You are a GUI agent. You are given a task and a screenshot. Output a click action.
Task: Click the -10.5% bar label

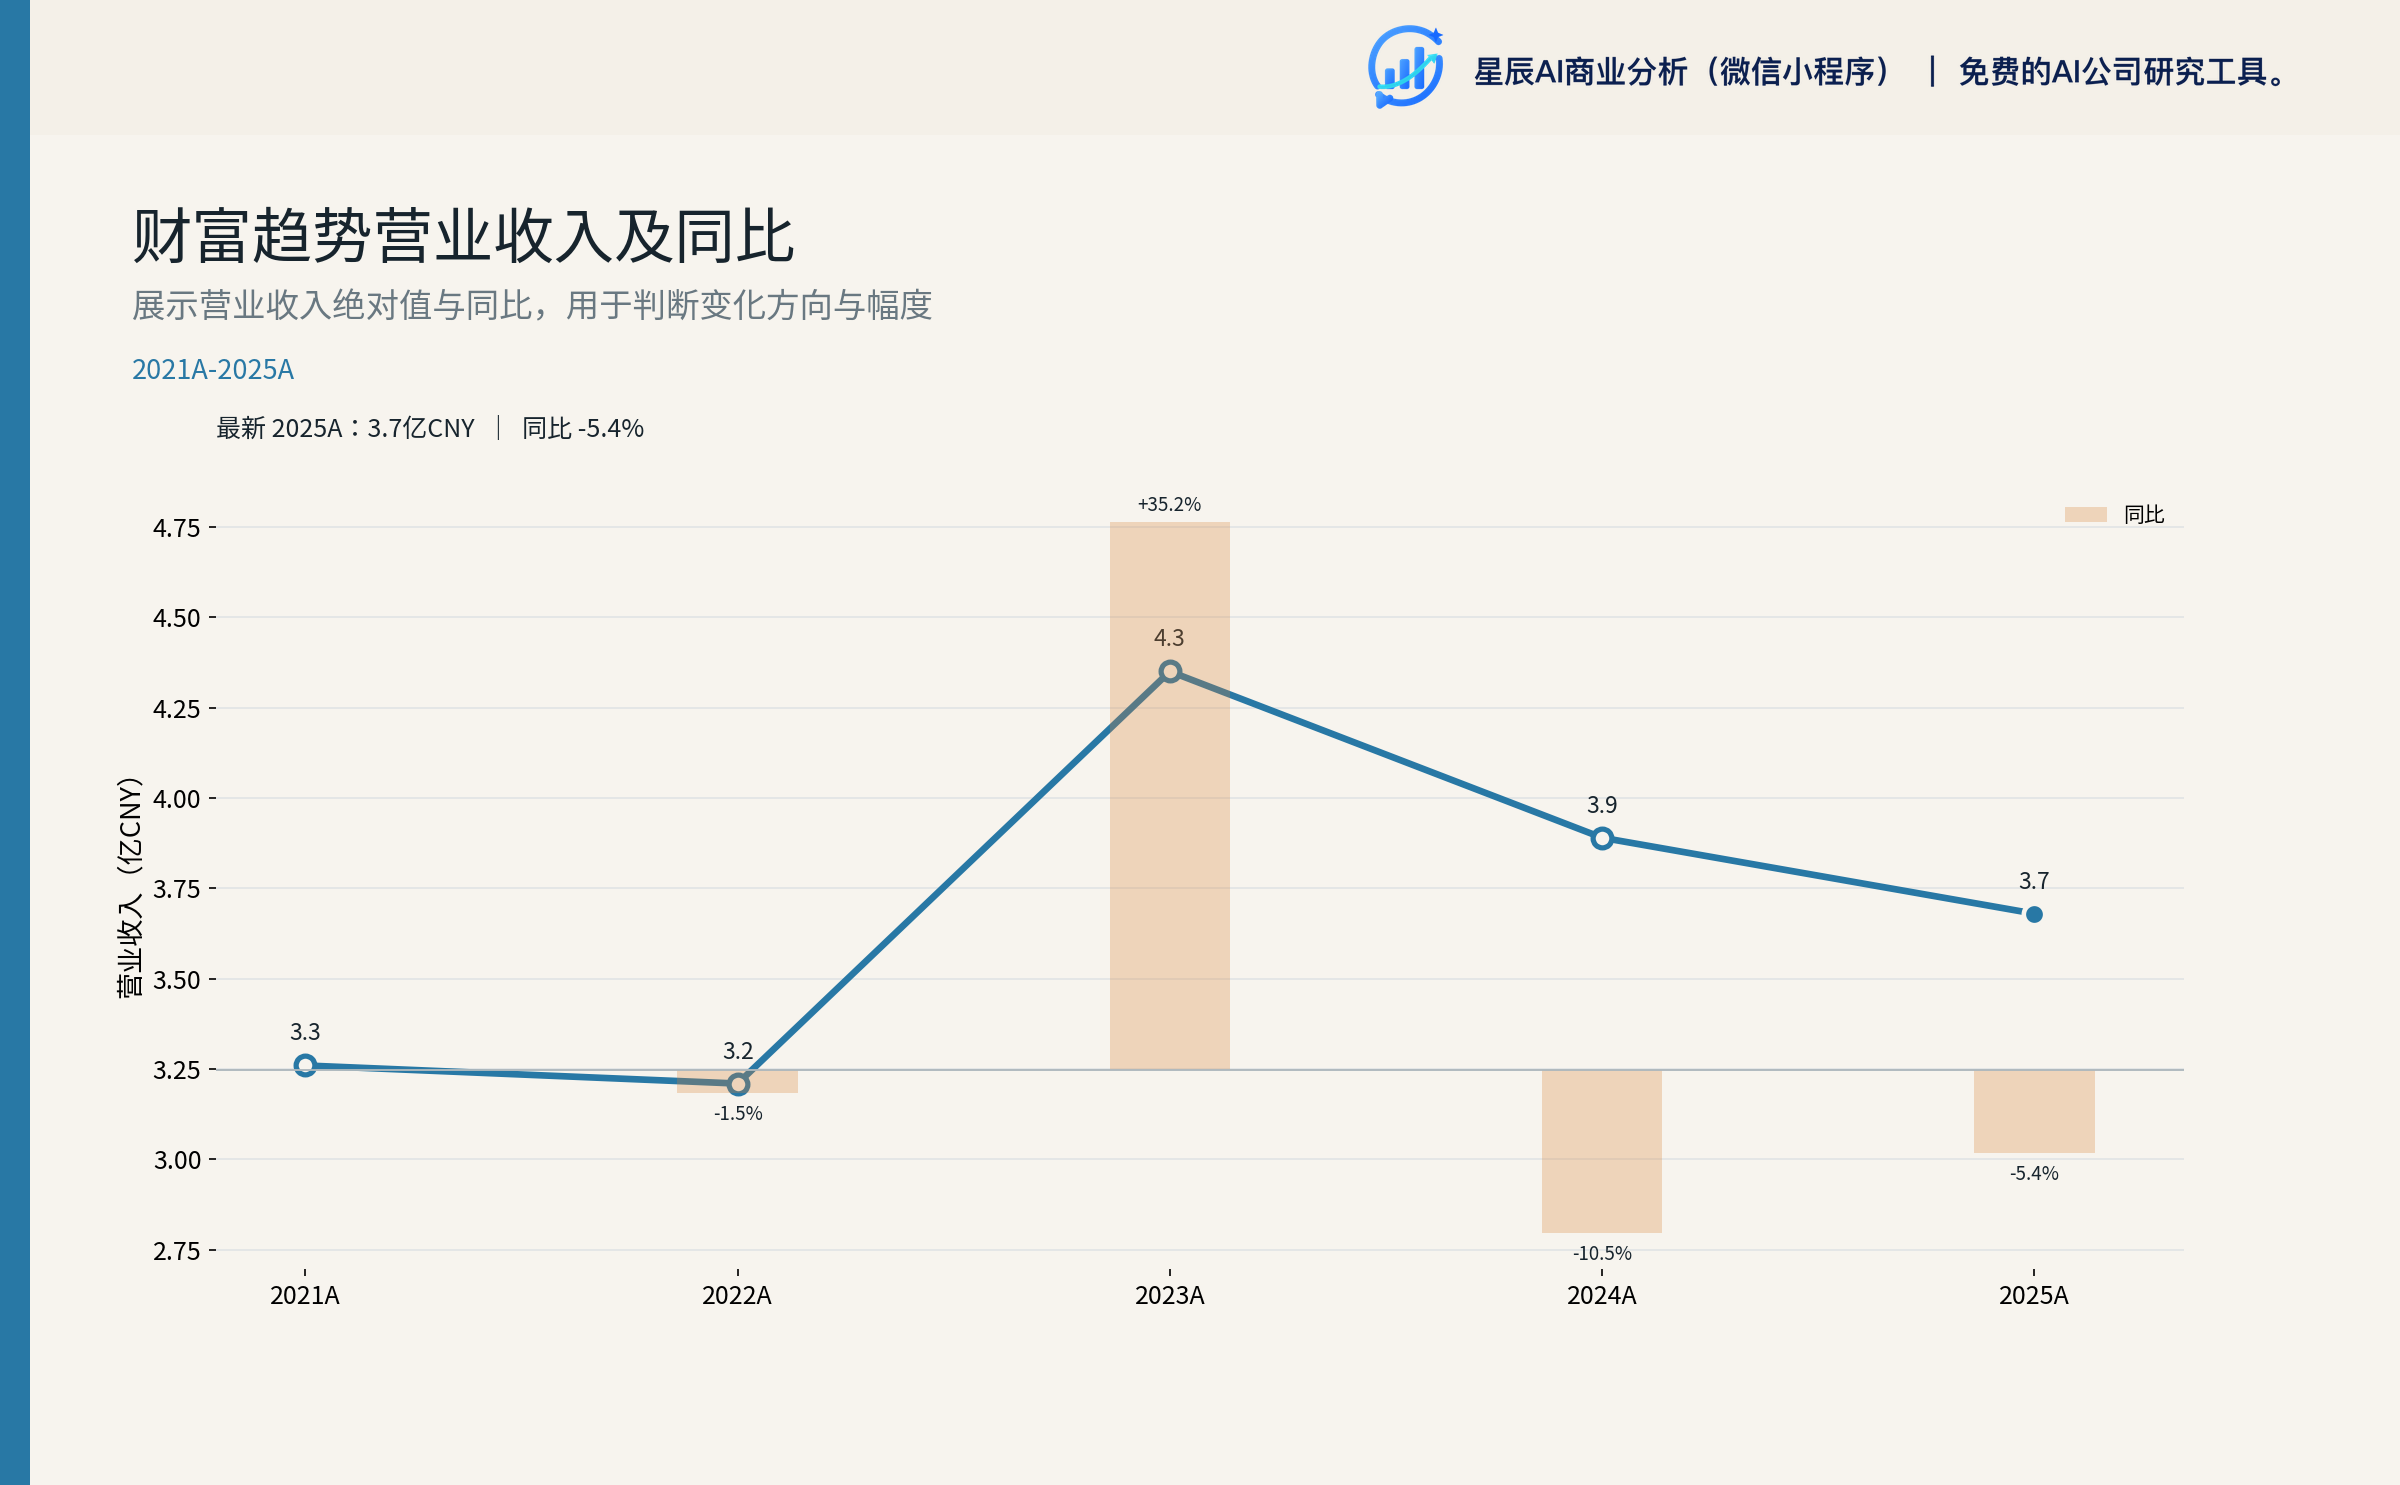(x=1602, y=1253)
